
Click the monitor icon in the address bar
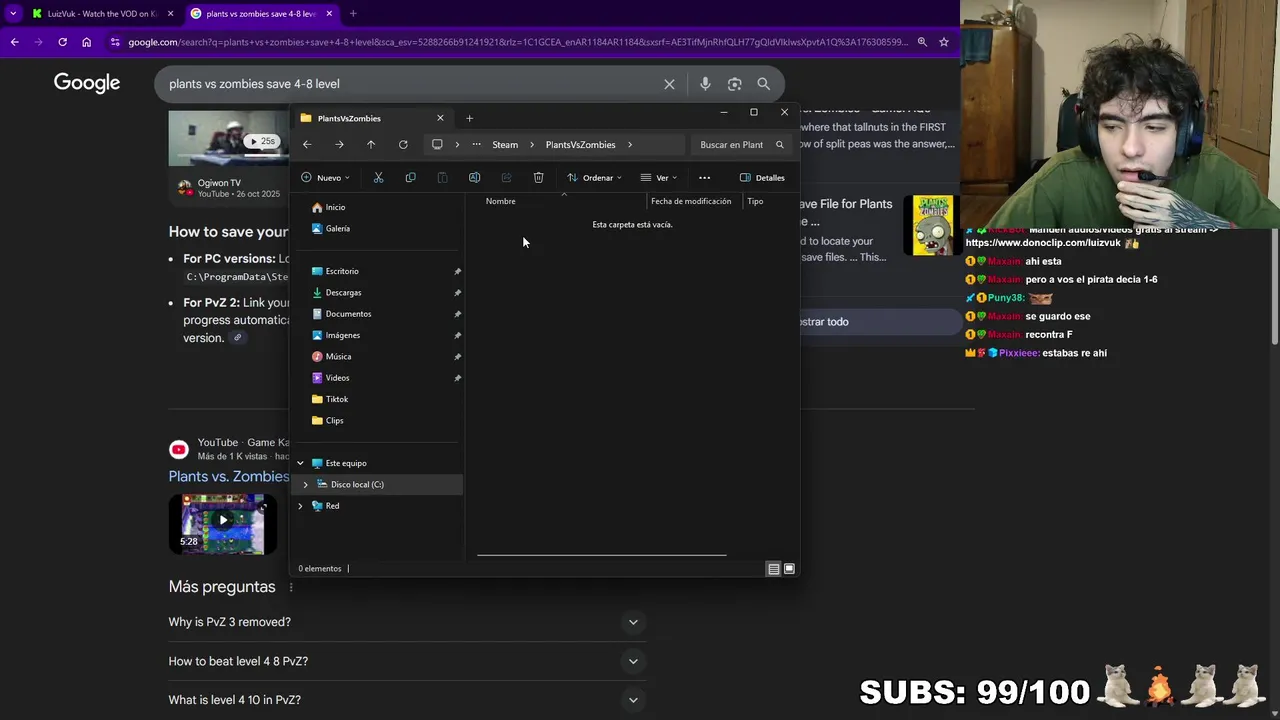(x=437, y=145)
